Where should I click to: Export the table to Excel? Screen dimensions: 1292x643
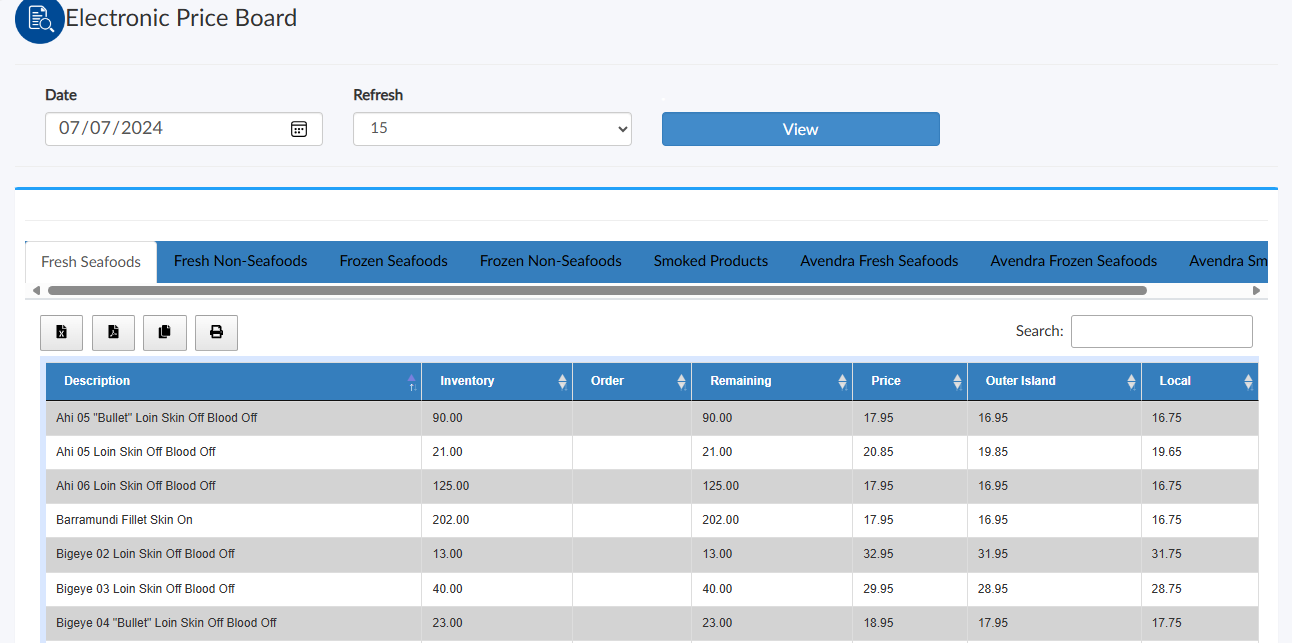click(61, 332)
